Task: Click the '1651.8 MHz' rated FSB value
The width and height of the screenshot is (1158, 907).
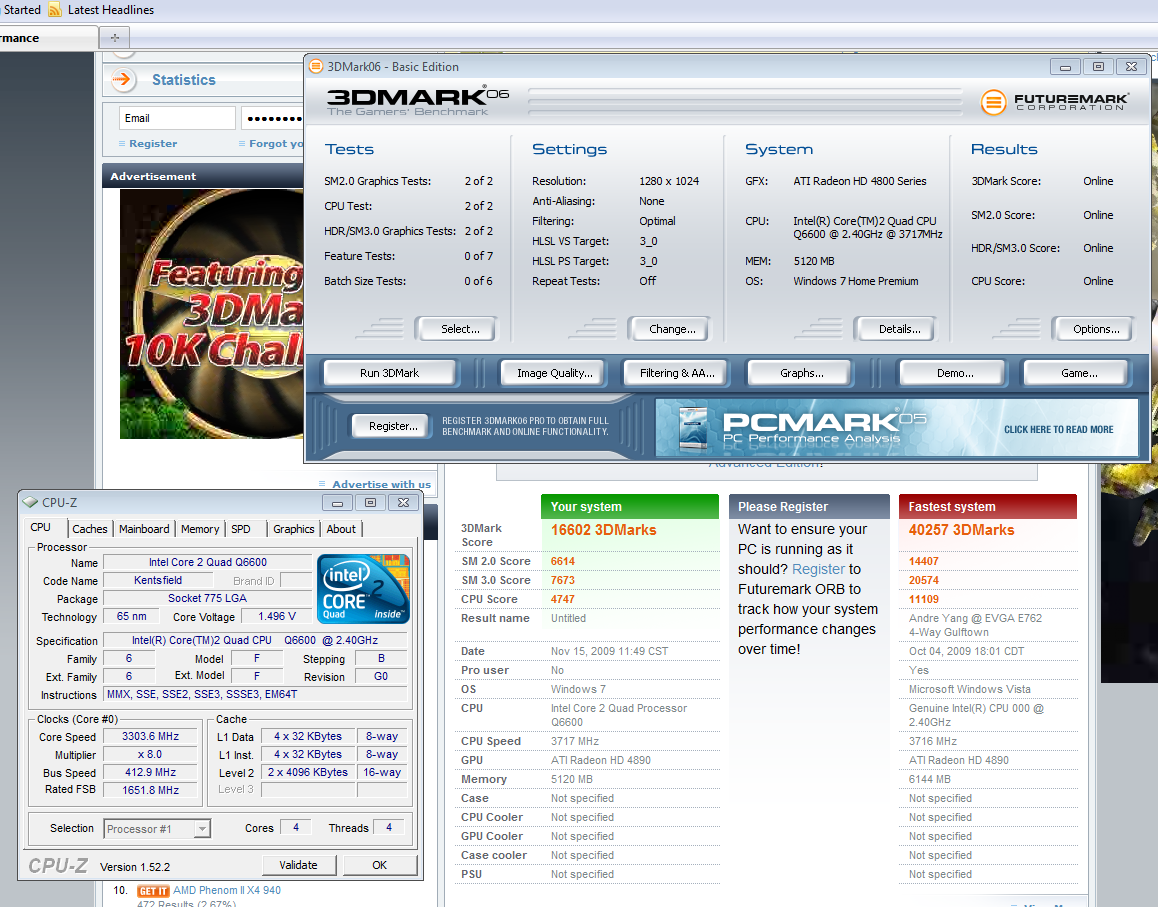Action: (151, 790)
